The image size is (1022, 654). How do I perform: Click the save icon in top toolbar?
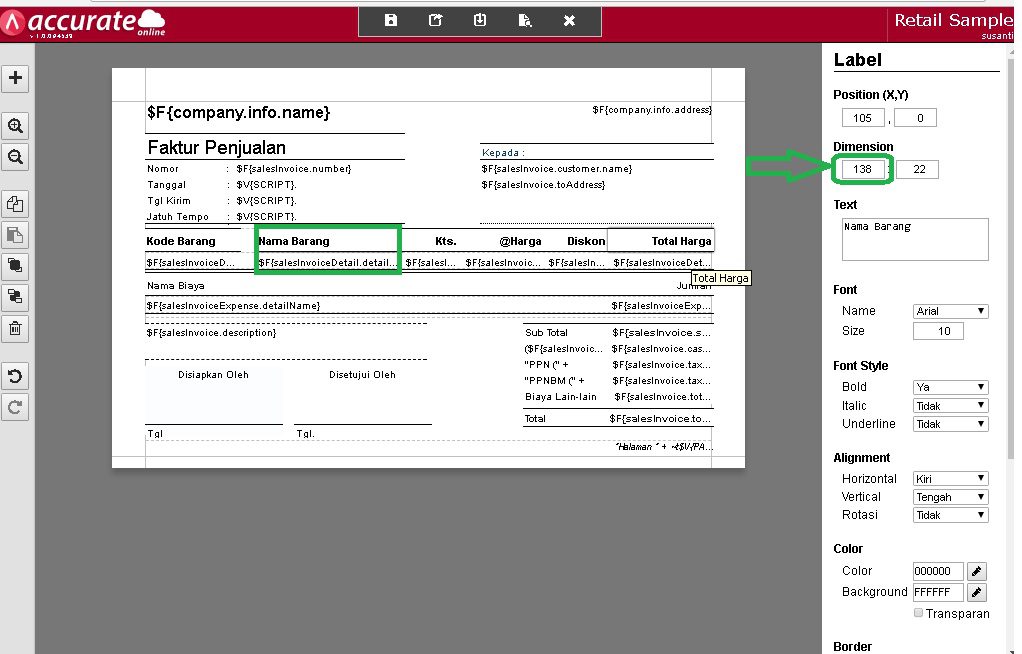point(391,21)
